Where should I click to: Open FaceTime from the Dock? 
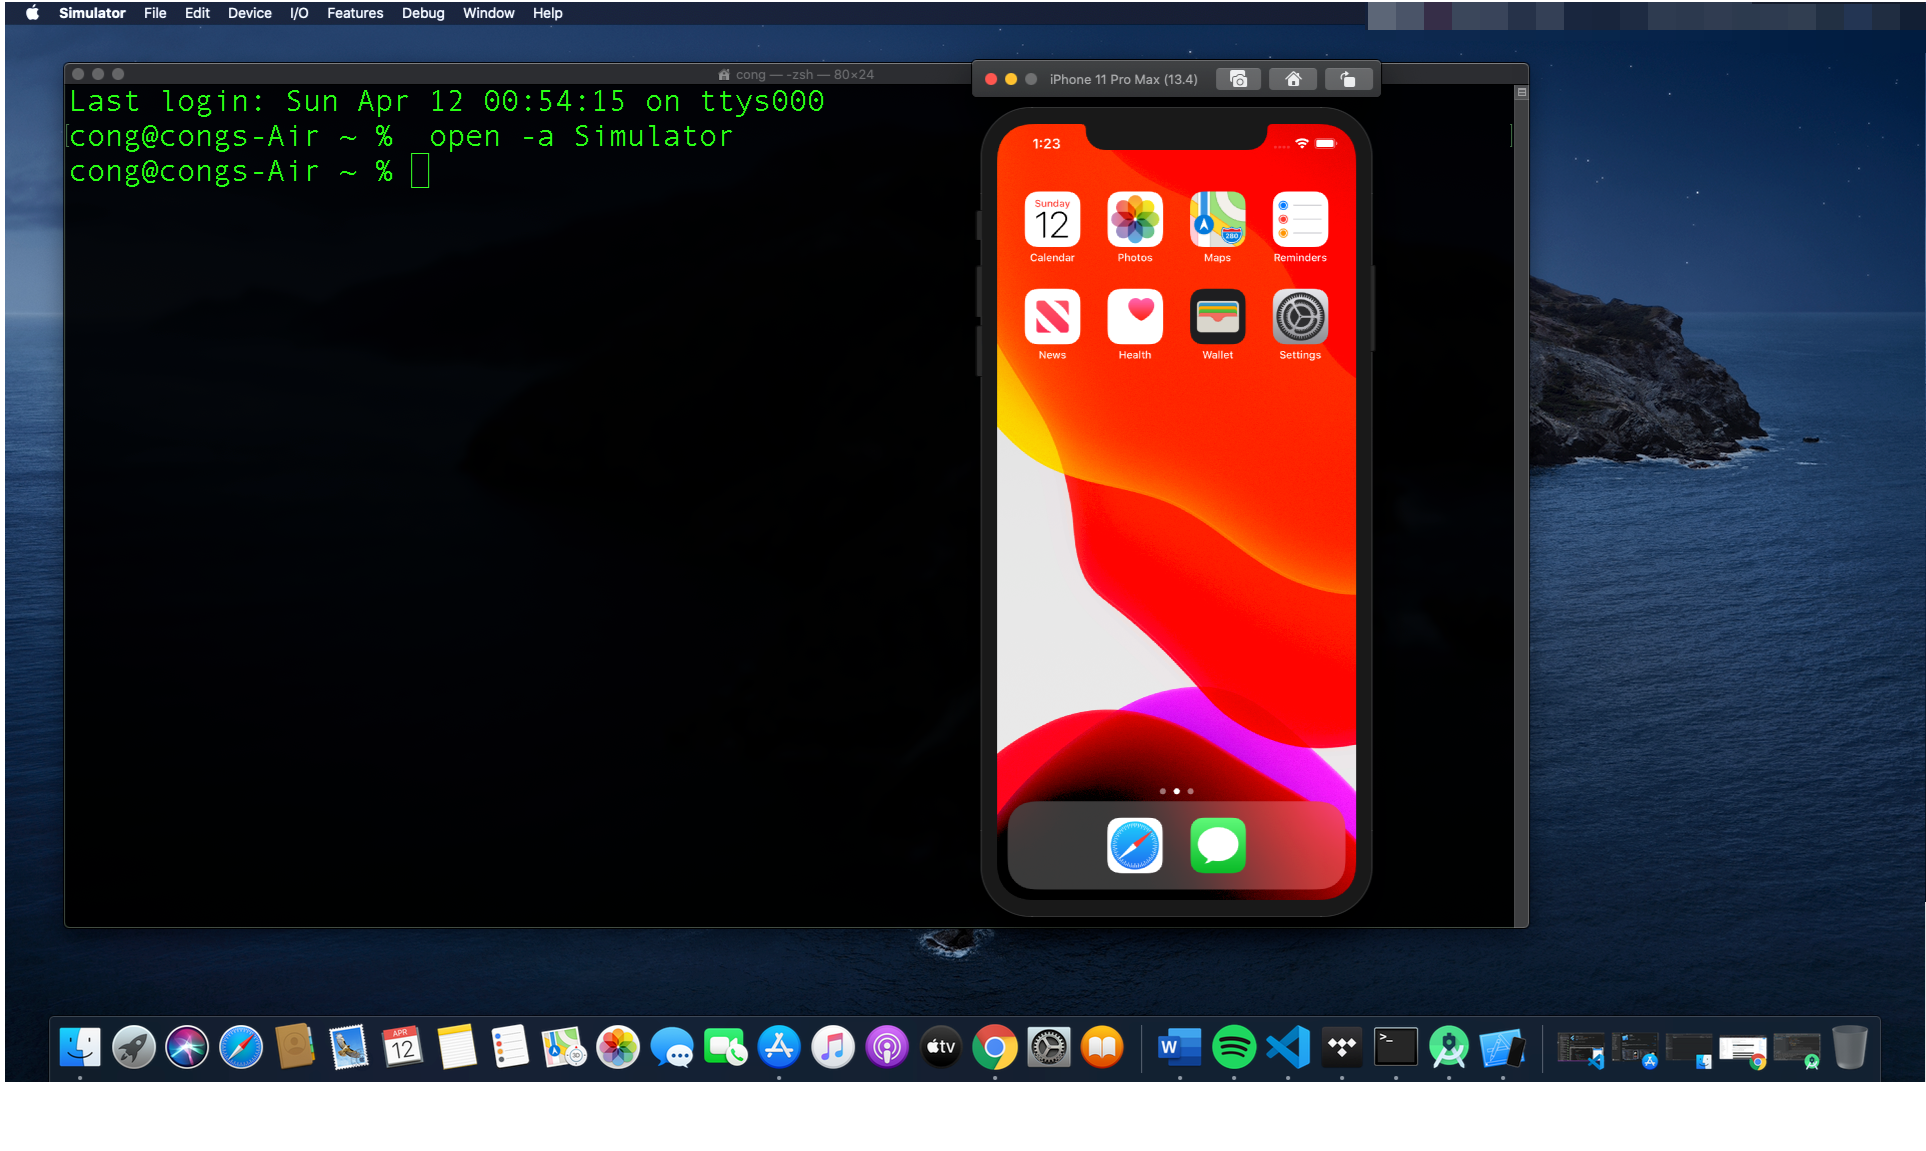[726, 1048]
